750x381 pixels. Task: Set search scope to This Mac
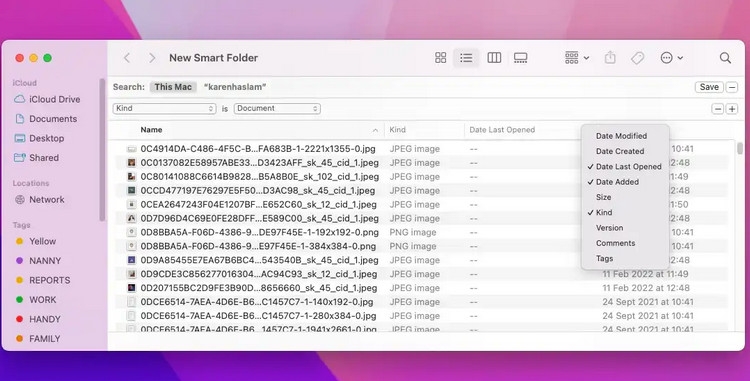(x=173, y=87)
